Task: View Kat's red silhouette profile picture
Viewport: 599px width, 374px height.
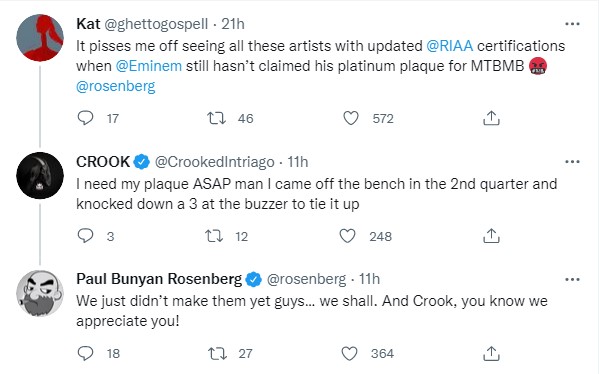Action: pyautogui.click(x=40, y=38)
